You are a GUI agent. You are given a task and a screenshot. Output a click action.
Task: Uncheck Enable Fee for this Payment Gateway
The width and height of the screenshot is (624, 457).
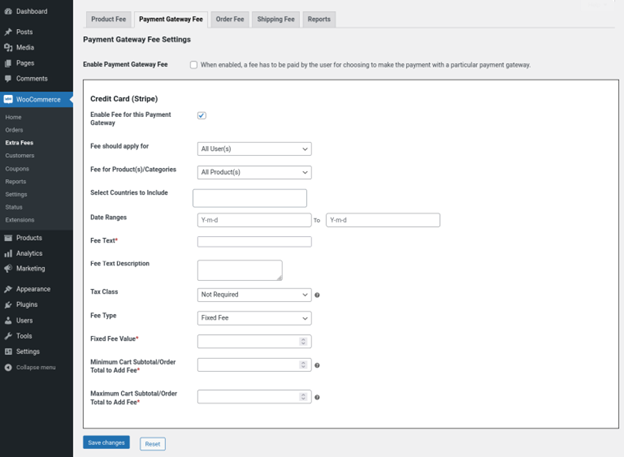click(x=202, y=115)
